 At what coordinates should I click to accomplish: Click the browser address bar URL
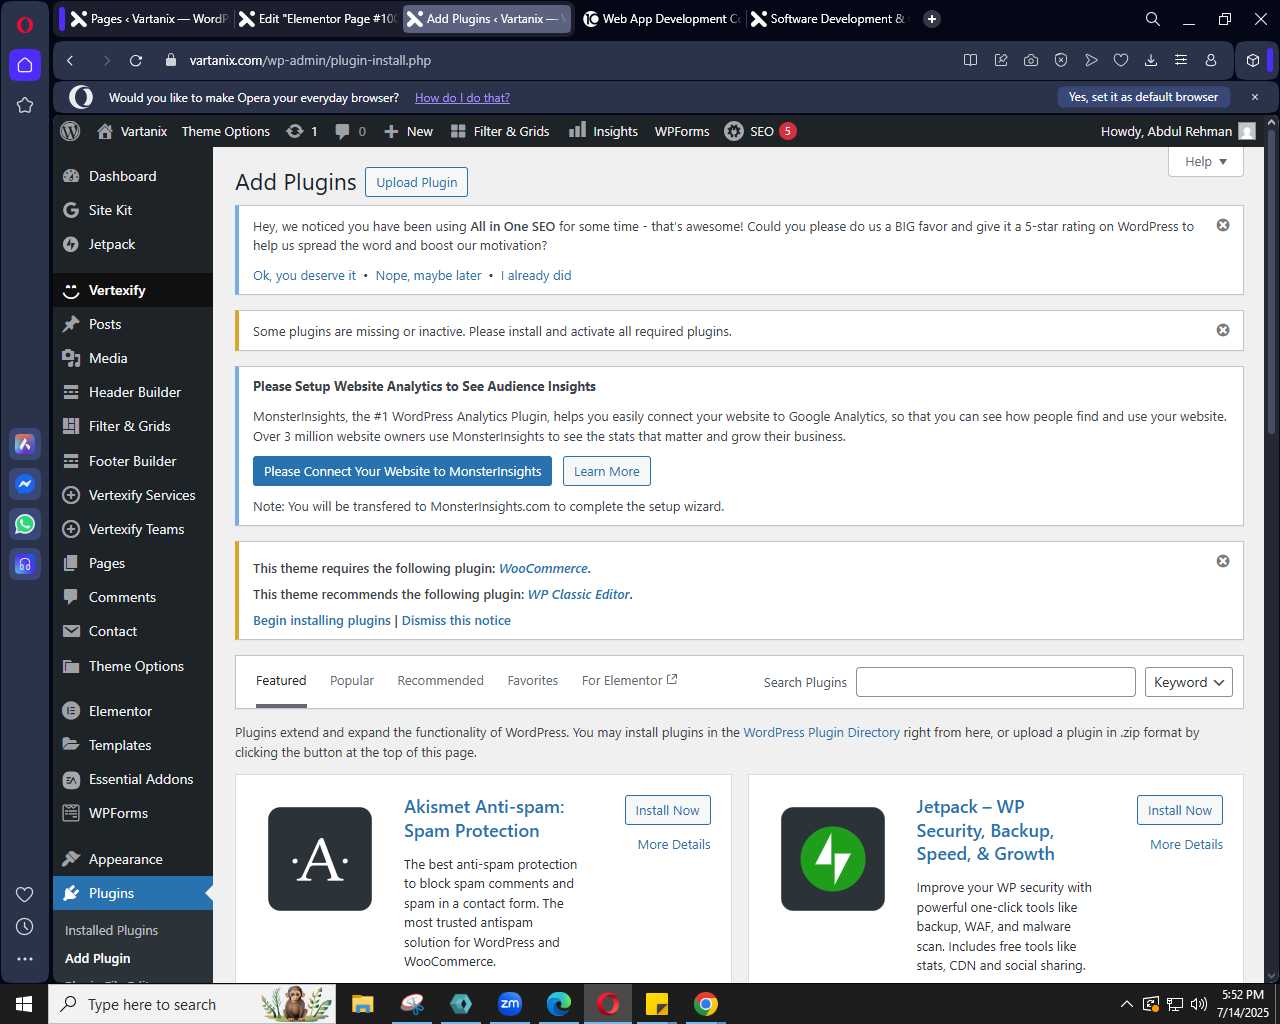pyautogui.click(x=310, y=60)
